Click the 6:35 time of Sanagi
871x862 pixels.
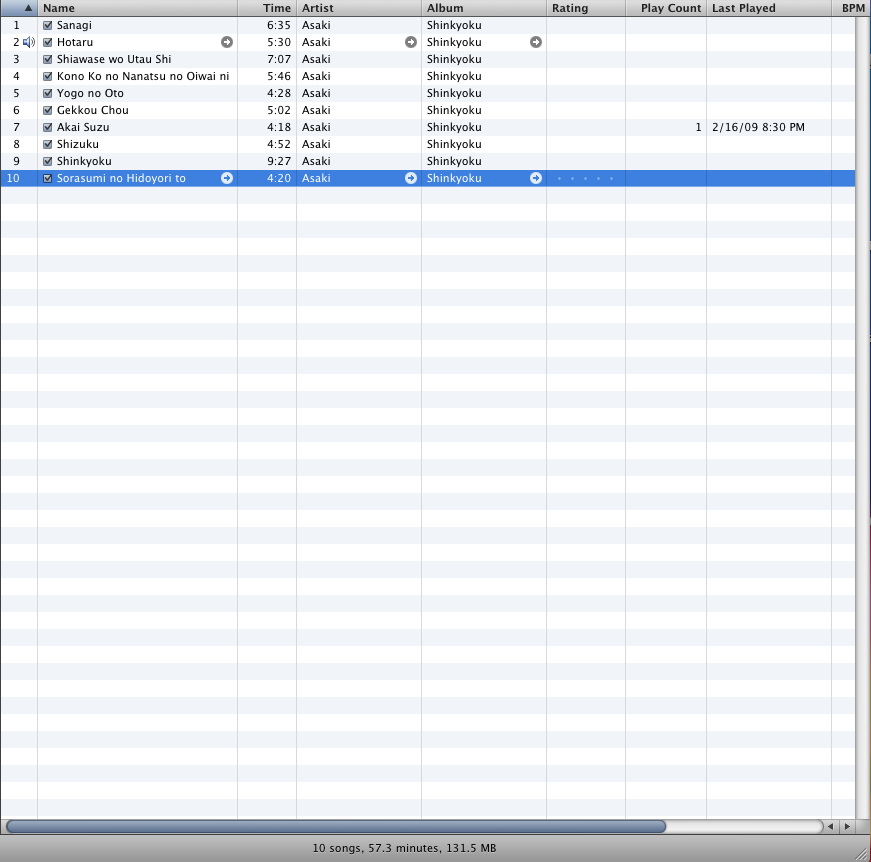(x=279, y=26)
